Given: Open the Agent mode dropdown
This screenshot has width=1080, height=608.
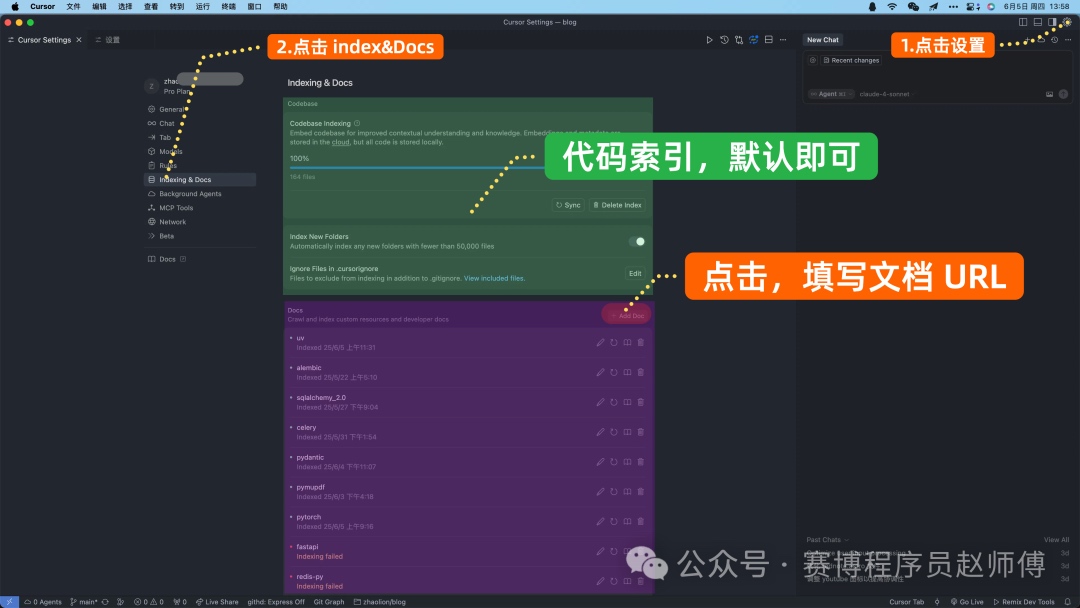Looking at the screenshot, I should click(x=831, y=94).
